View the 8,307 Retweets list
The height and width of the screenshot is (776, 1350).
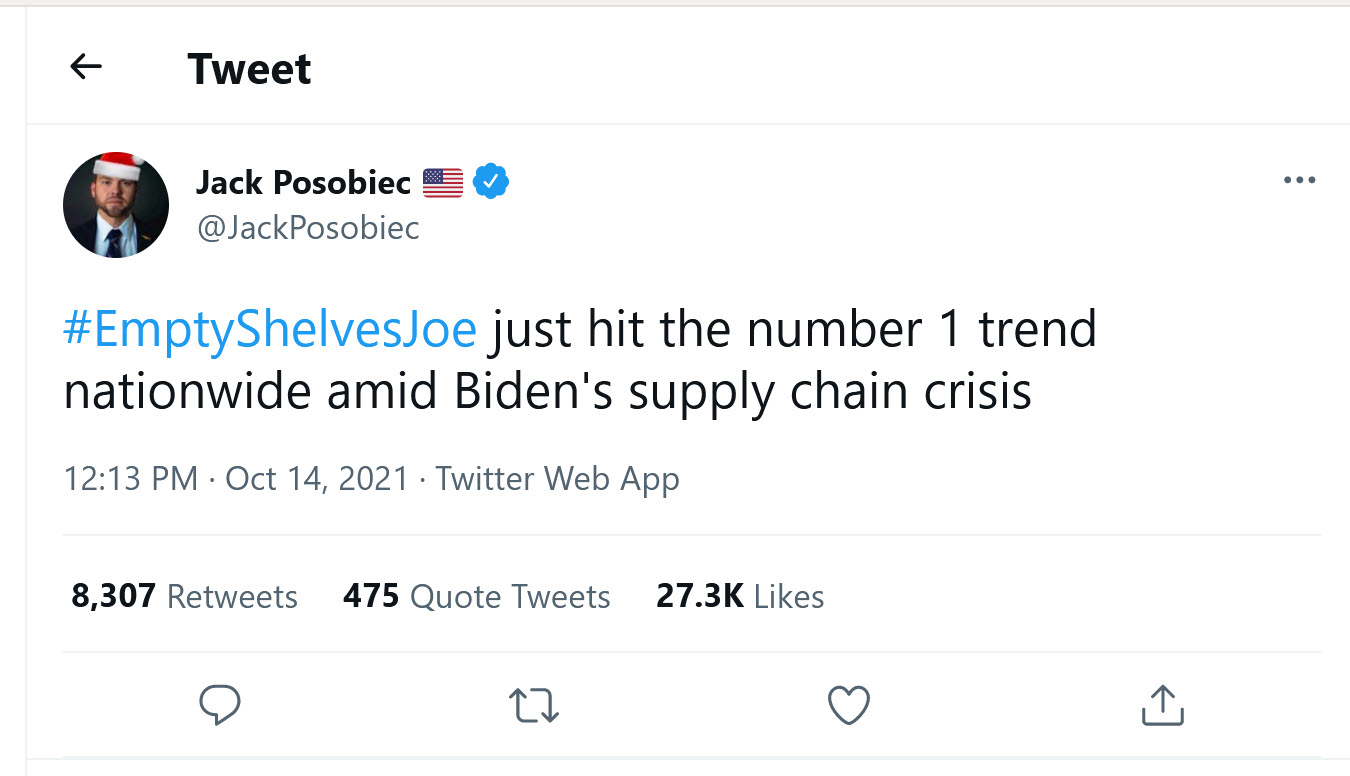tap(185, 596)
